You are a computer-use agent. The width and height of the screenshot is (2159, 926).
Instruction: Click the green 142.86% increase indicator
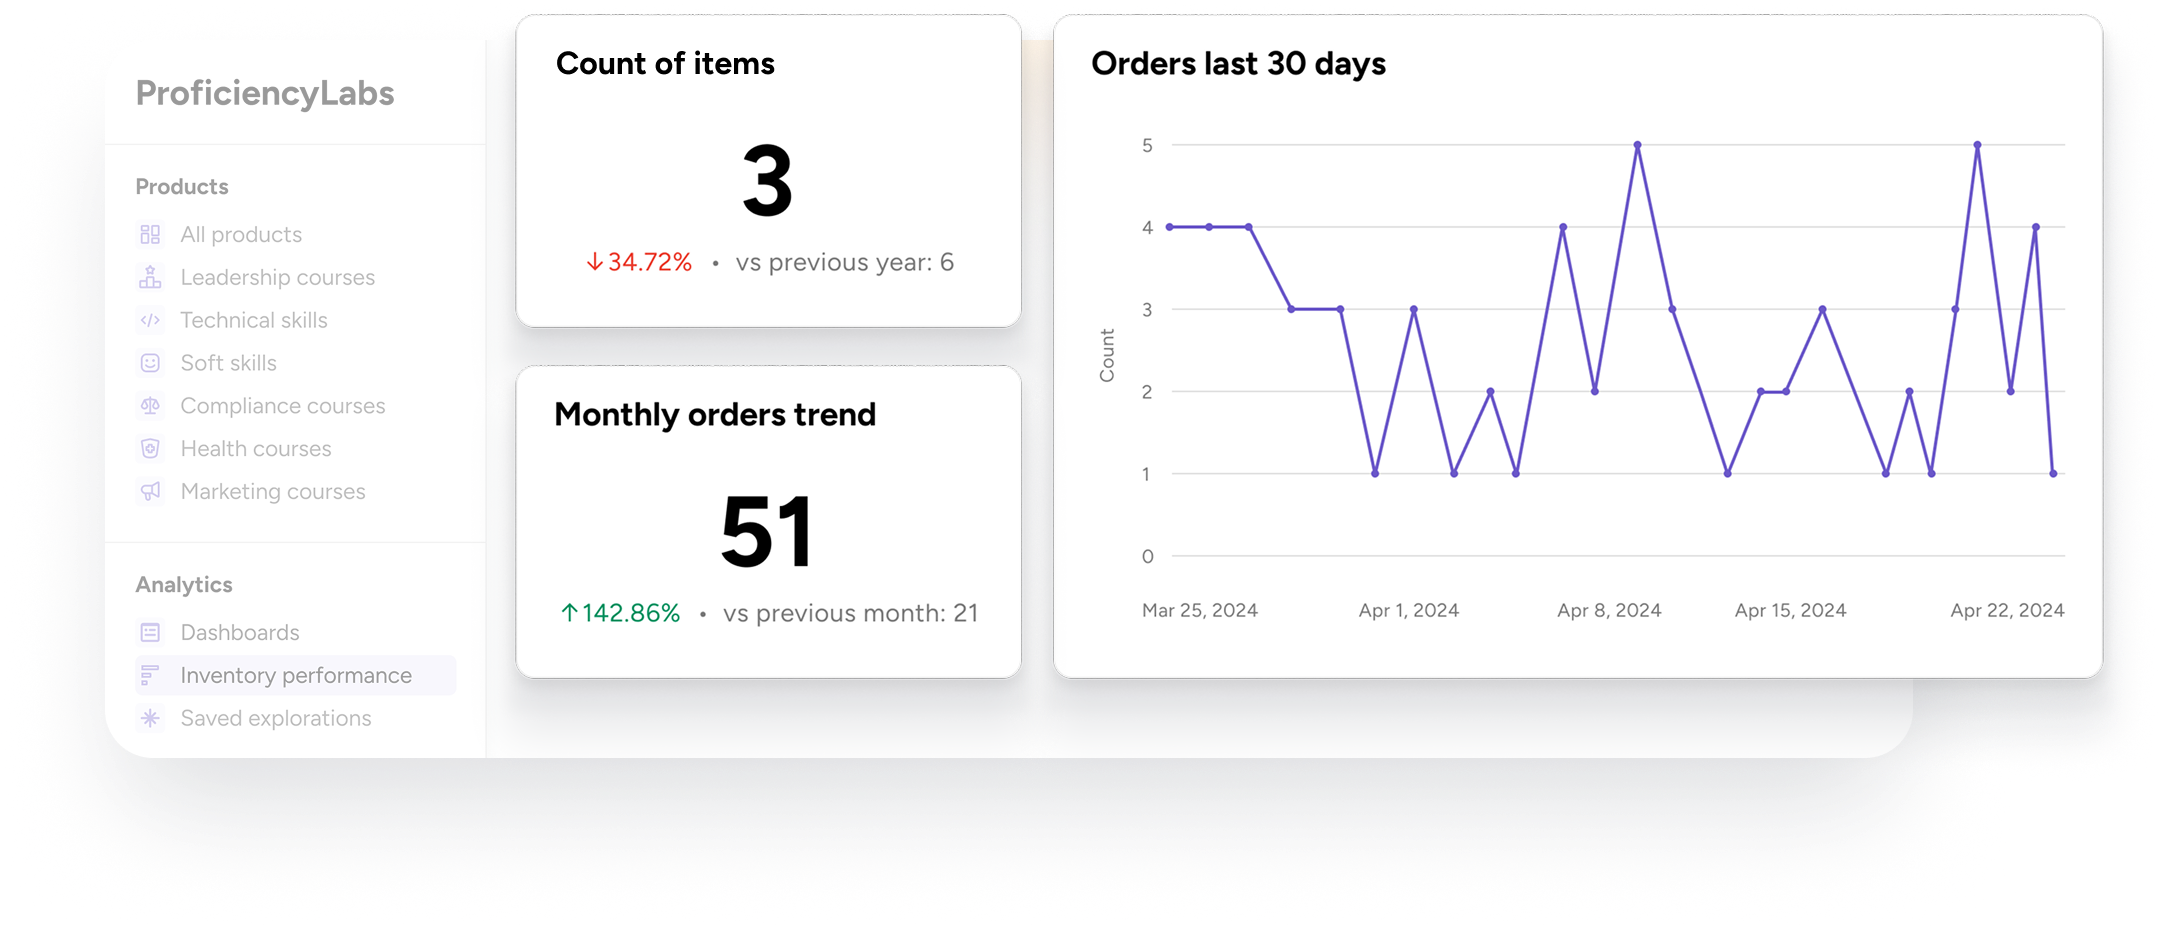tap(620, 613)
